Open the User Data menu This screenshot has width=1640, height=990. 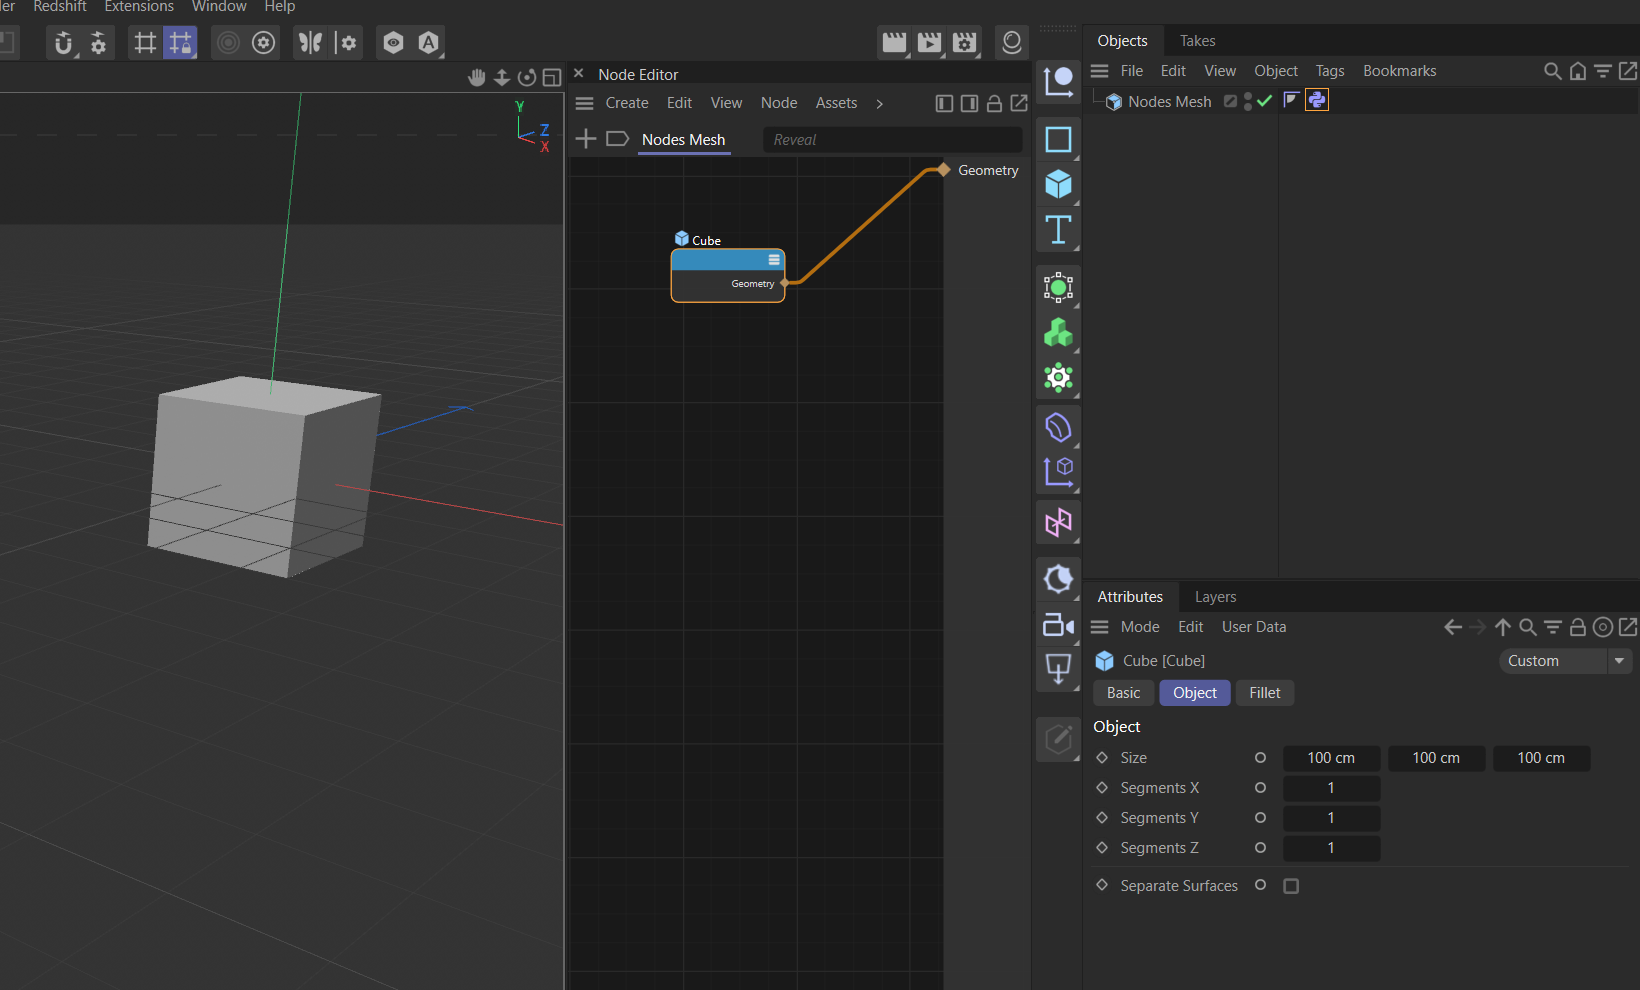click(x=1254, y=627)
